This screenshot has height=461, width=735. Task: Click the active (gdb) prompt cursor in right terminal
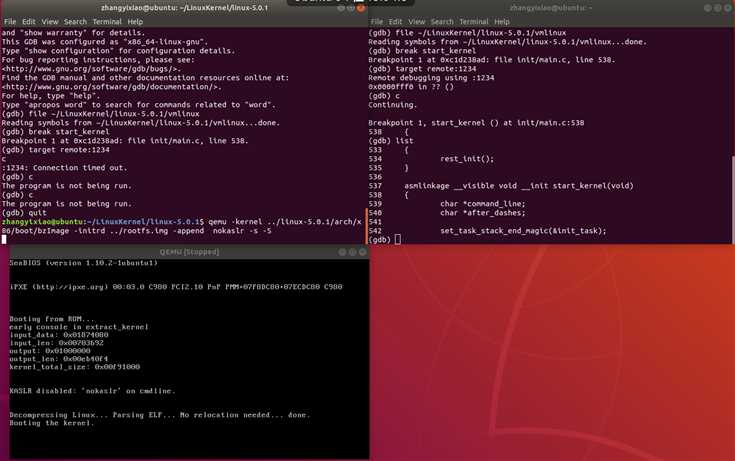398,240
